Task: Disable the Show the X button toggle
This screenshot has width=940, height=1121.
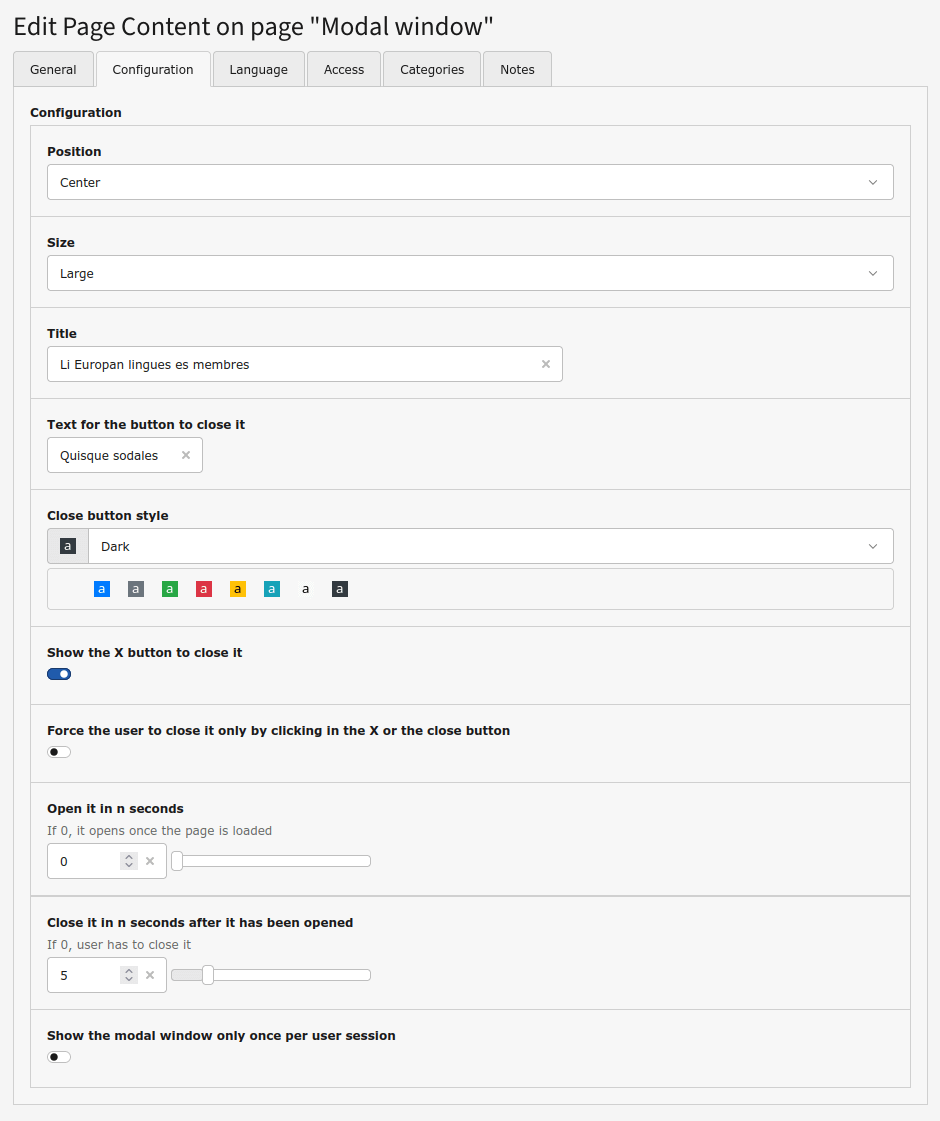Action: (x=59, y=674)
